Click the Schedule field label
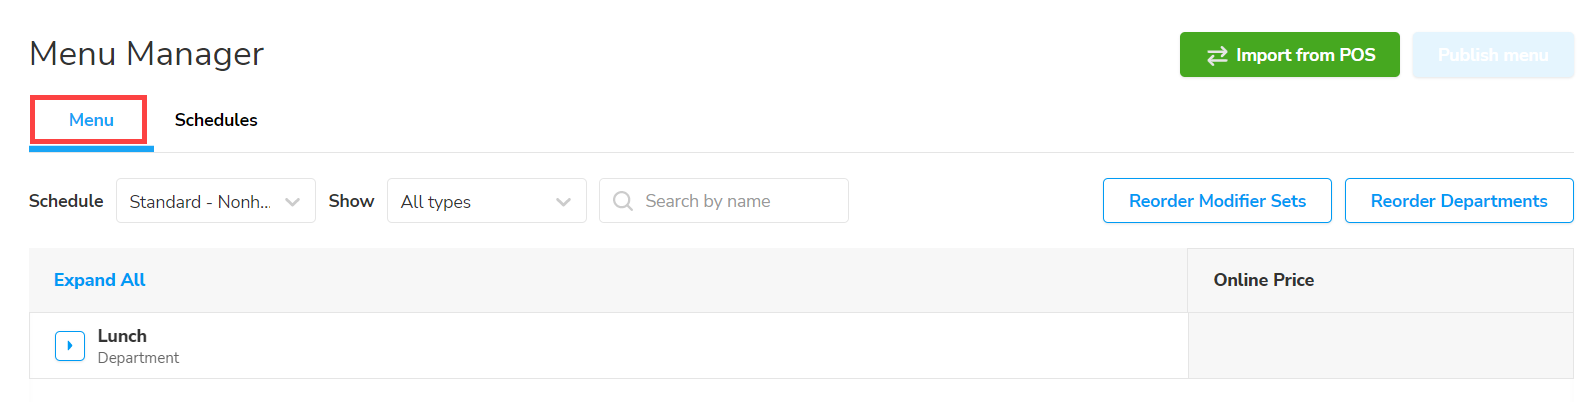 pos(66,201)
